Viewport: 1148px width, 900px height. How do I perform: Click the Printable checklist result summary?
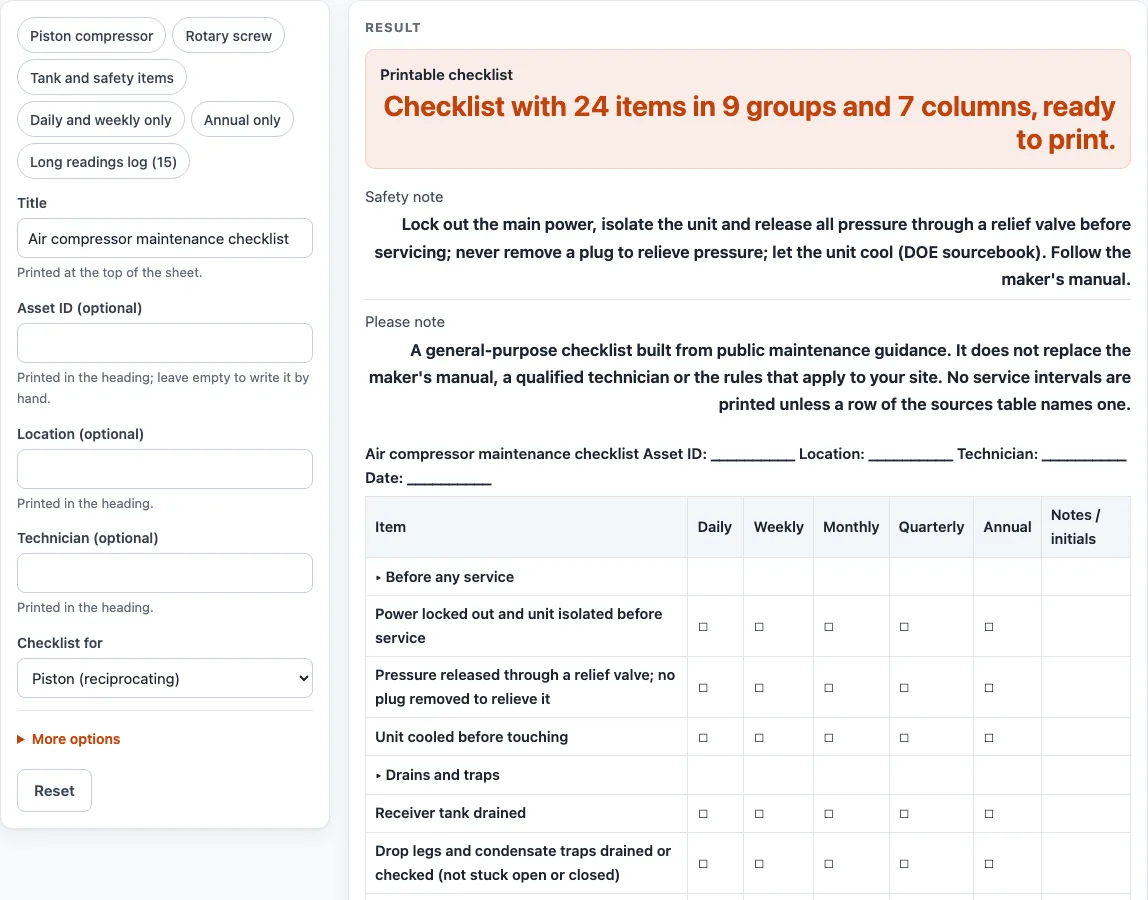click(x=748, y=109)
